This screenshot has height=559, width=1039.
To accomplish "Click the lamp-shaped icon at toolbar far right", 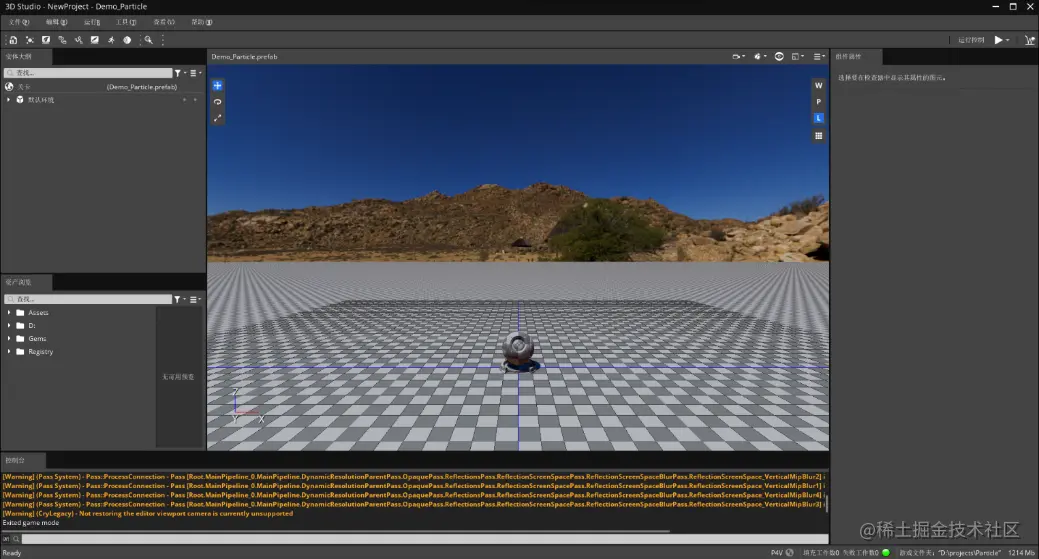I will pyautogui.click(x=1030, y=40).
